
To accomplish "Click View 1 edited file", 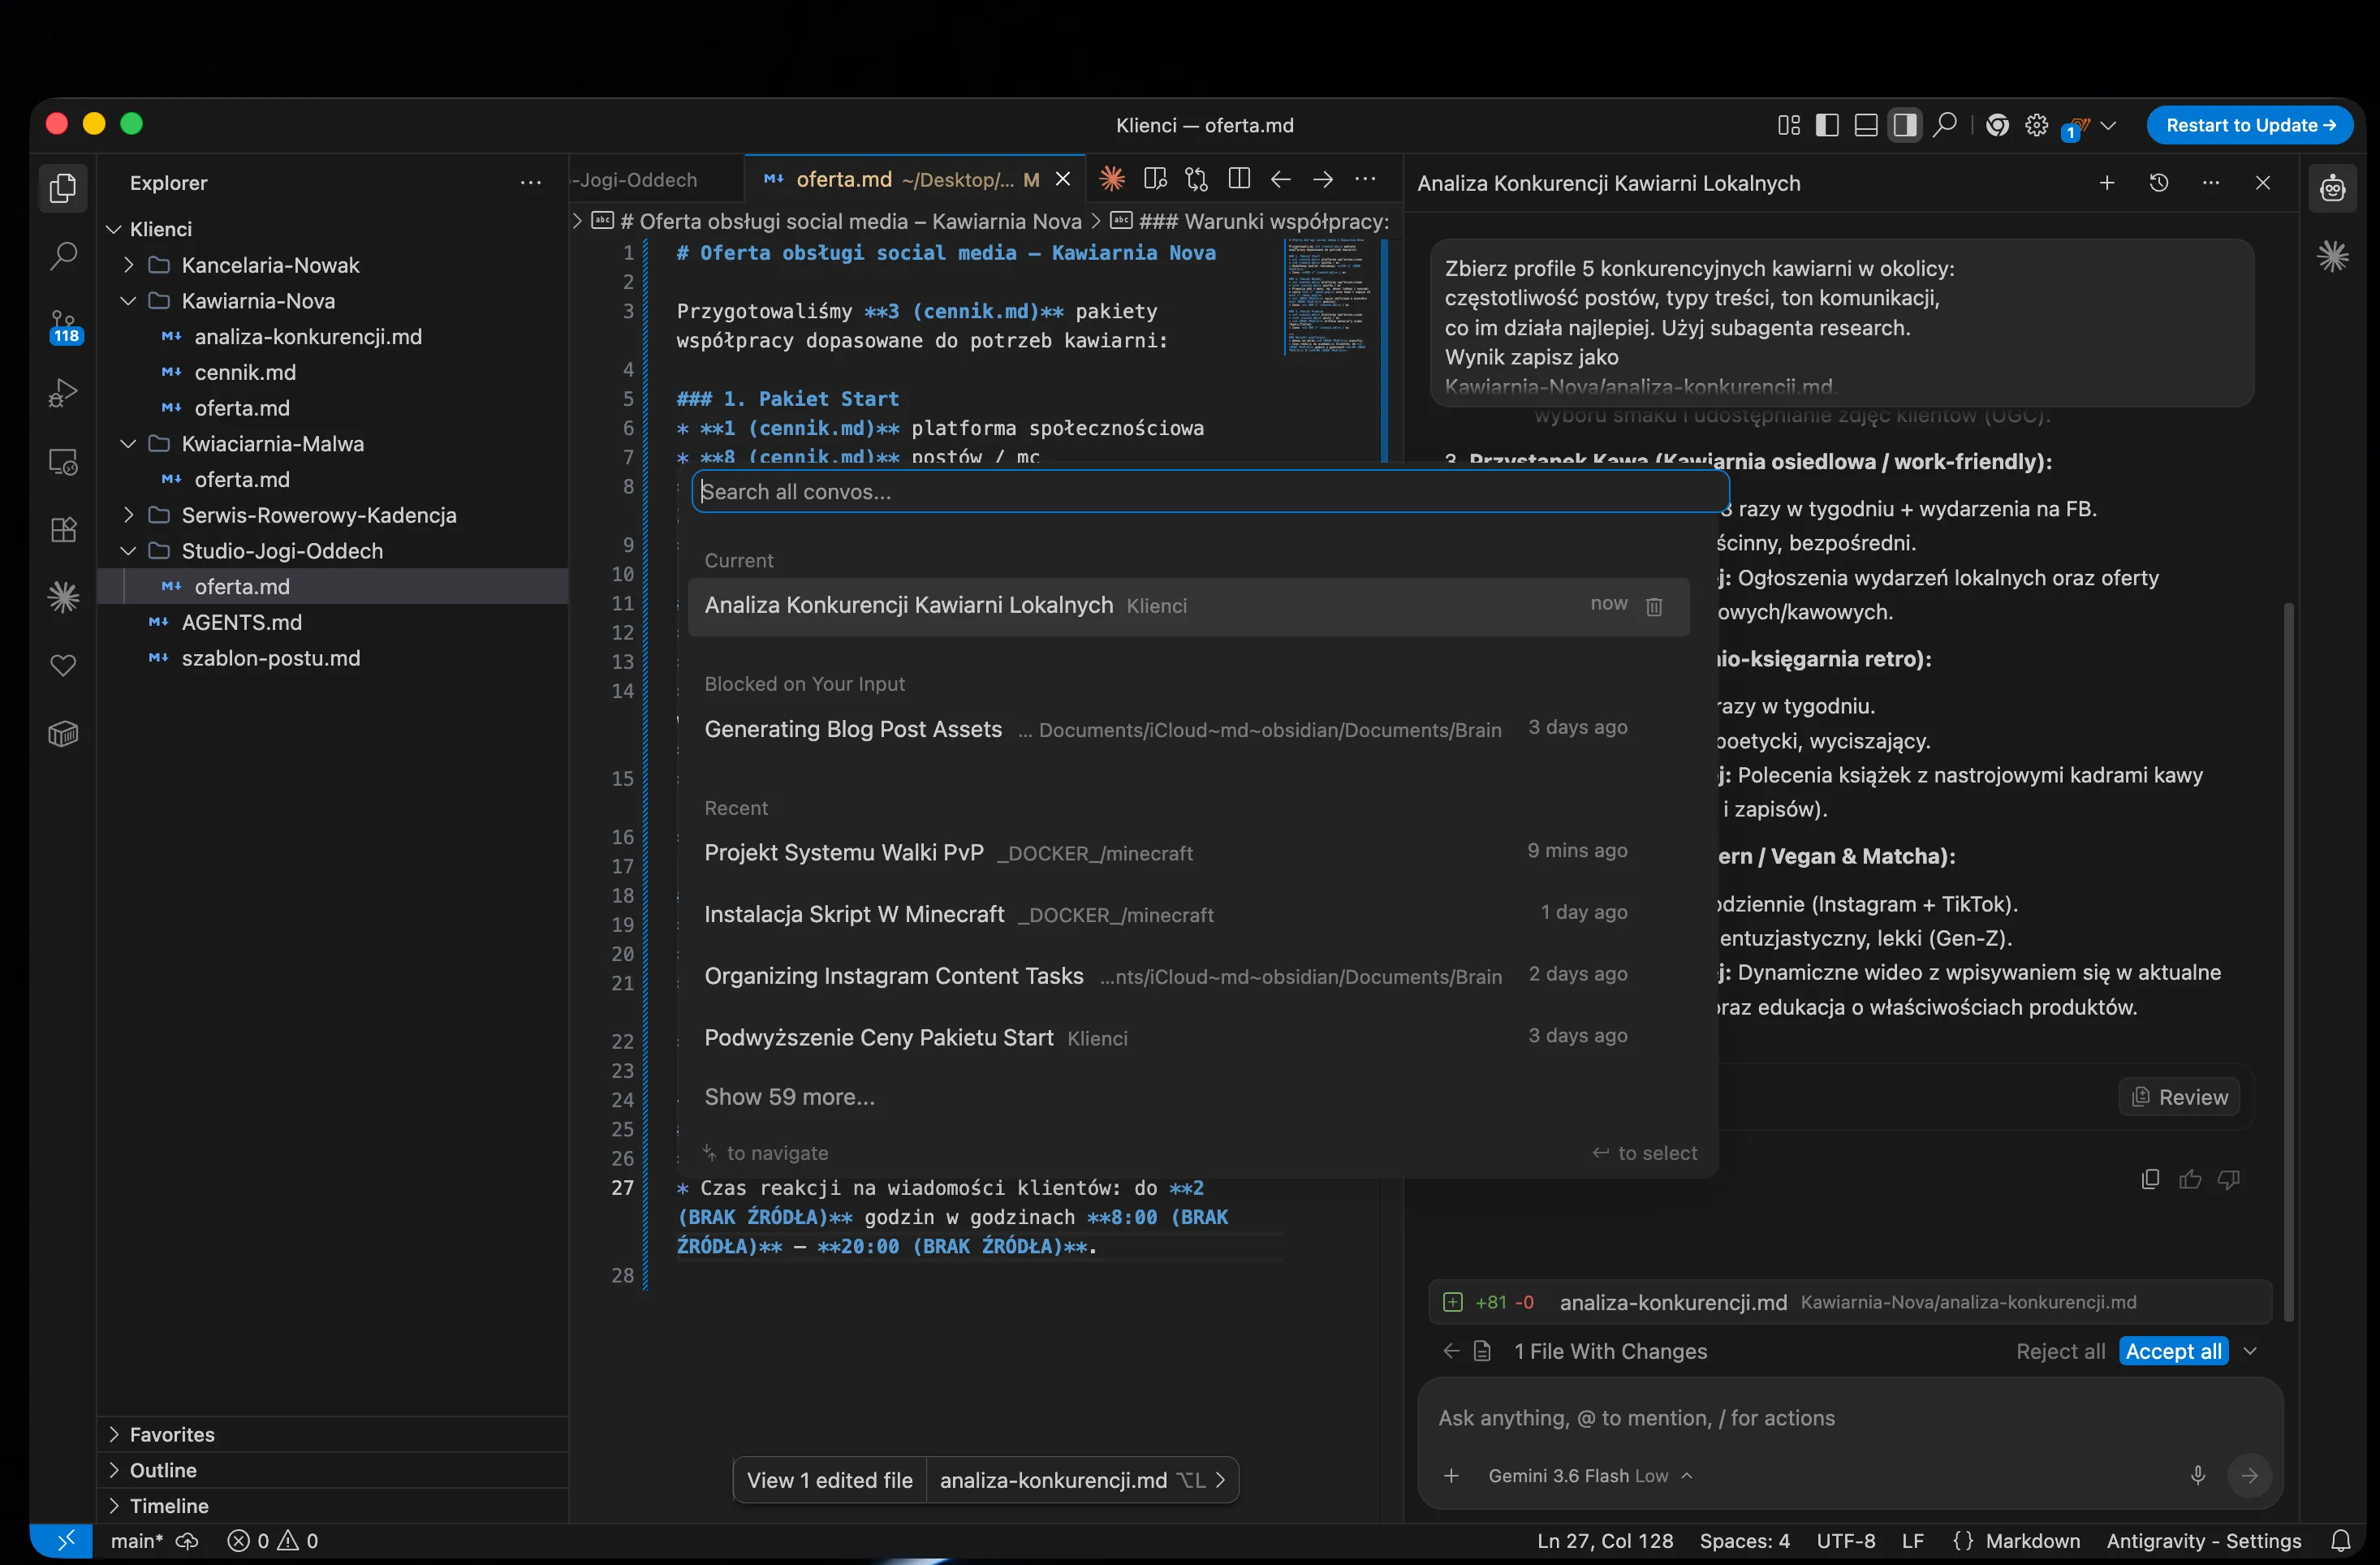I will click(x=829, y=1481).
